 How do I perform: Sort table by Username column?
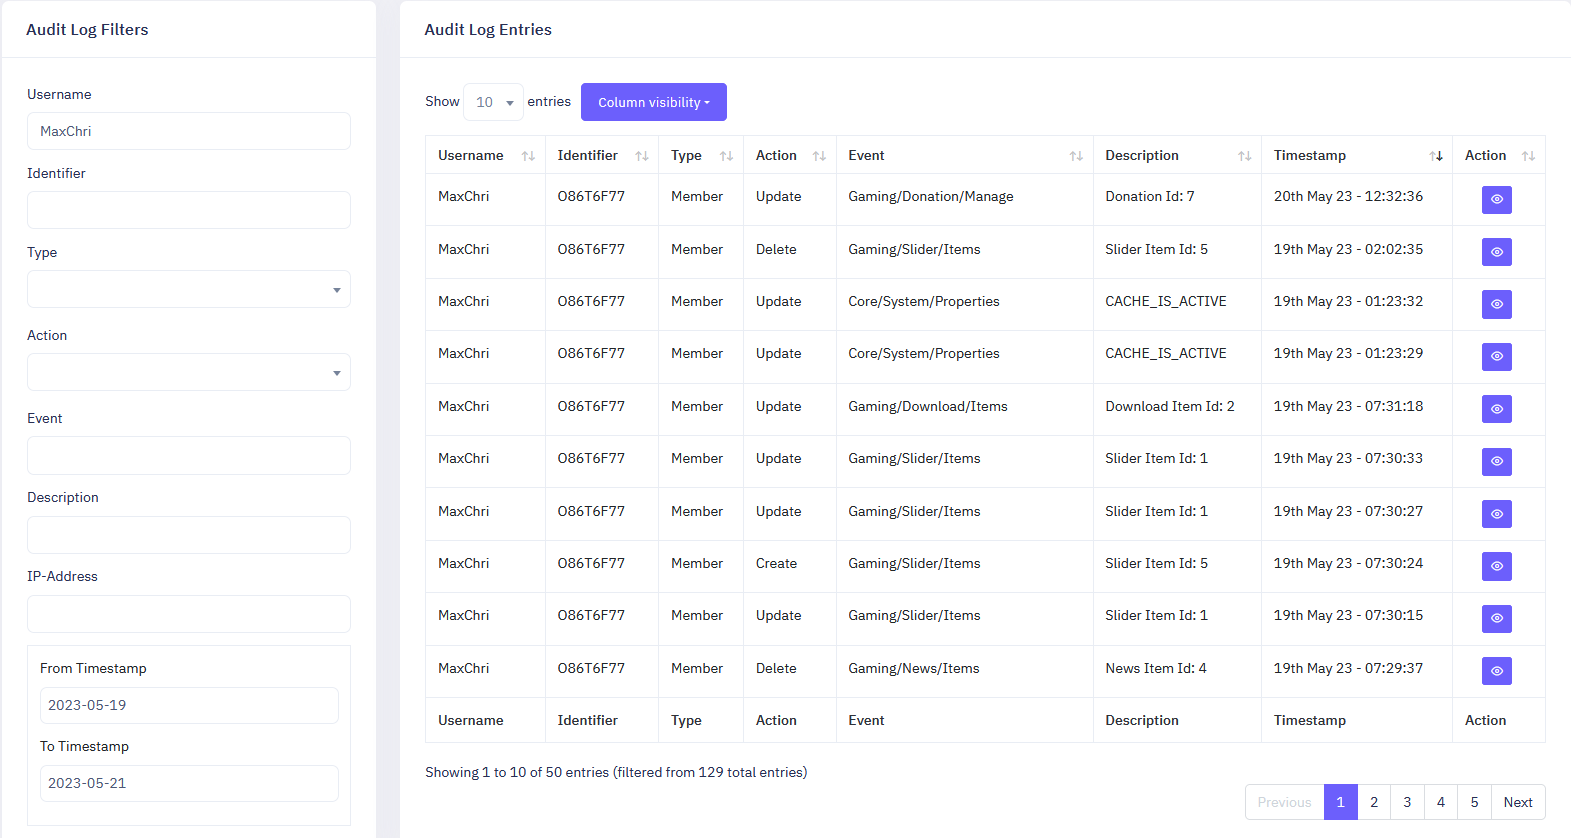485,155
